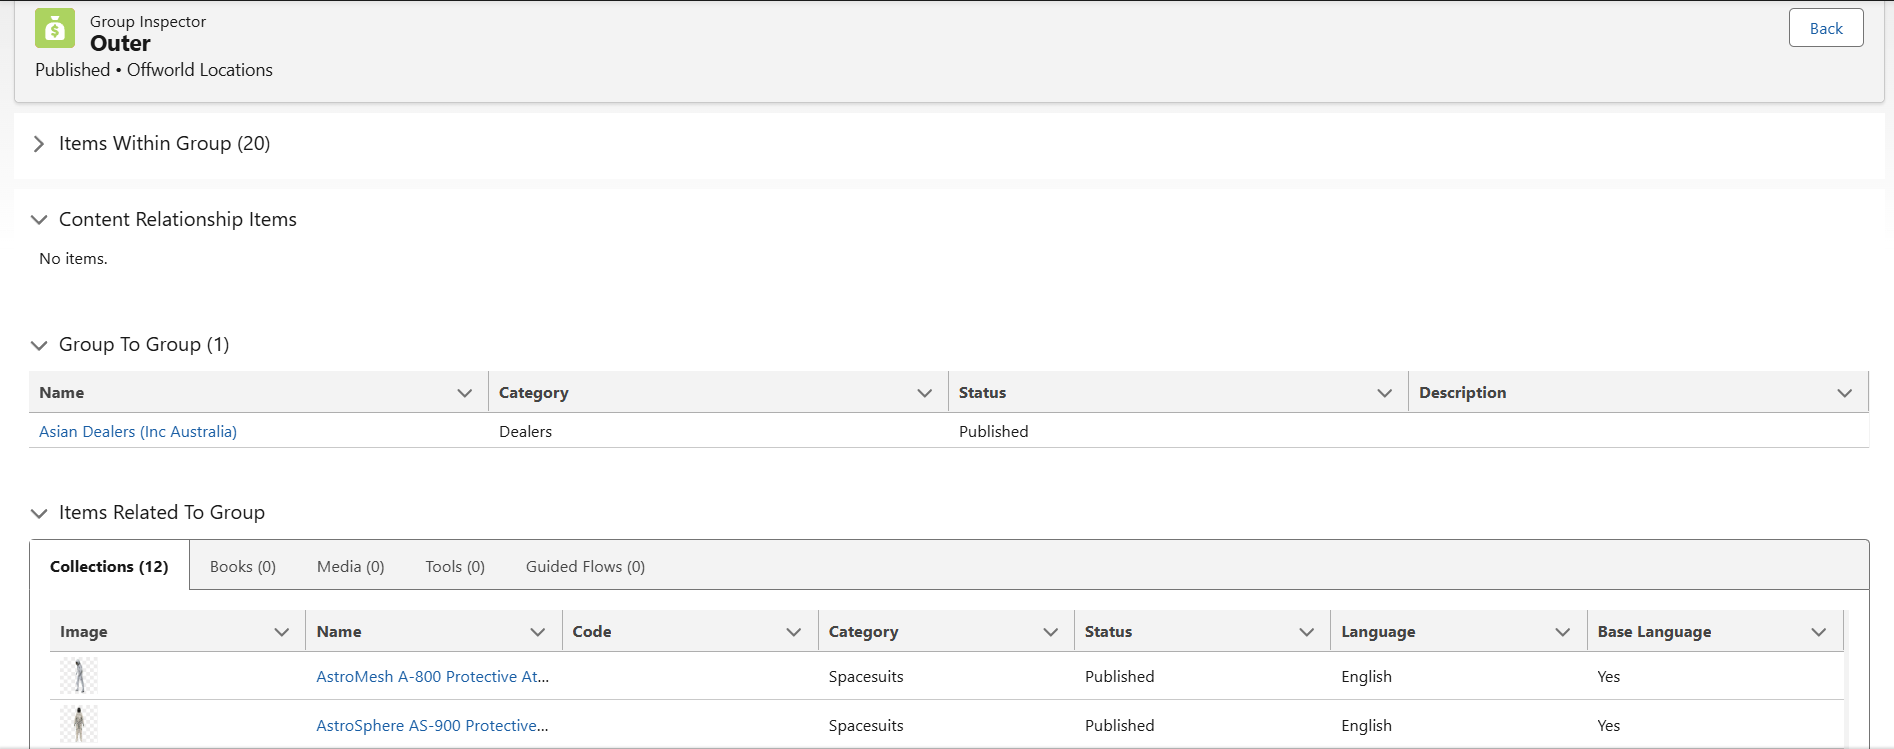Open the Name column menu in Group To Group table

(464, 393)
